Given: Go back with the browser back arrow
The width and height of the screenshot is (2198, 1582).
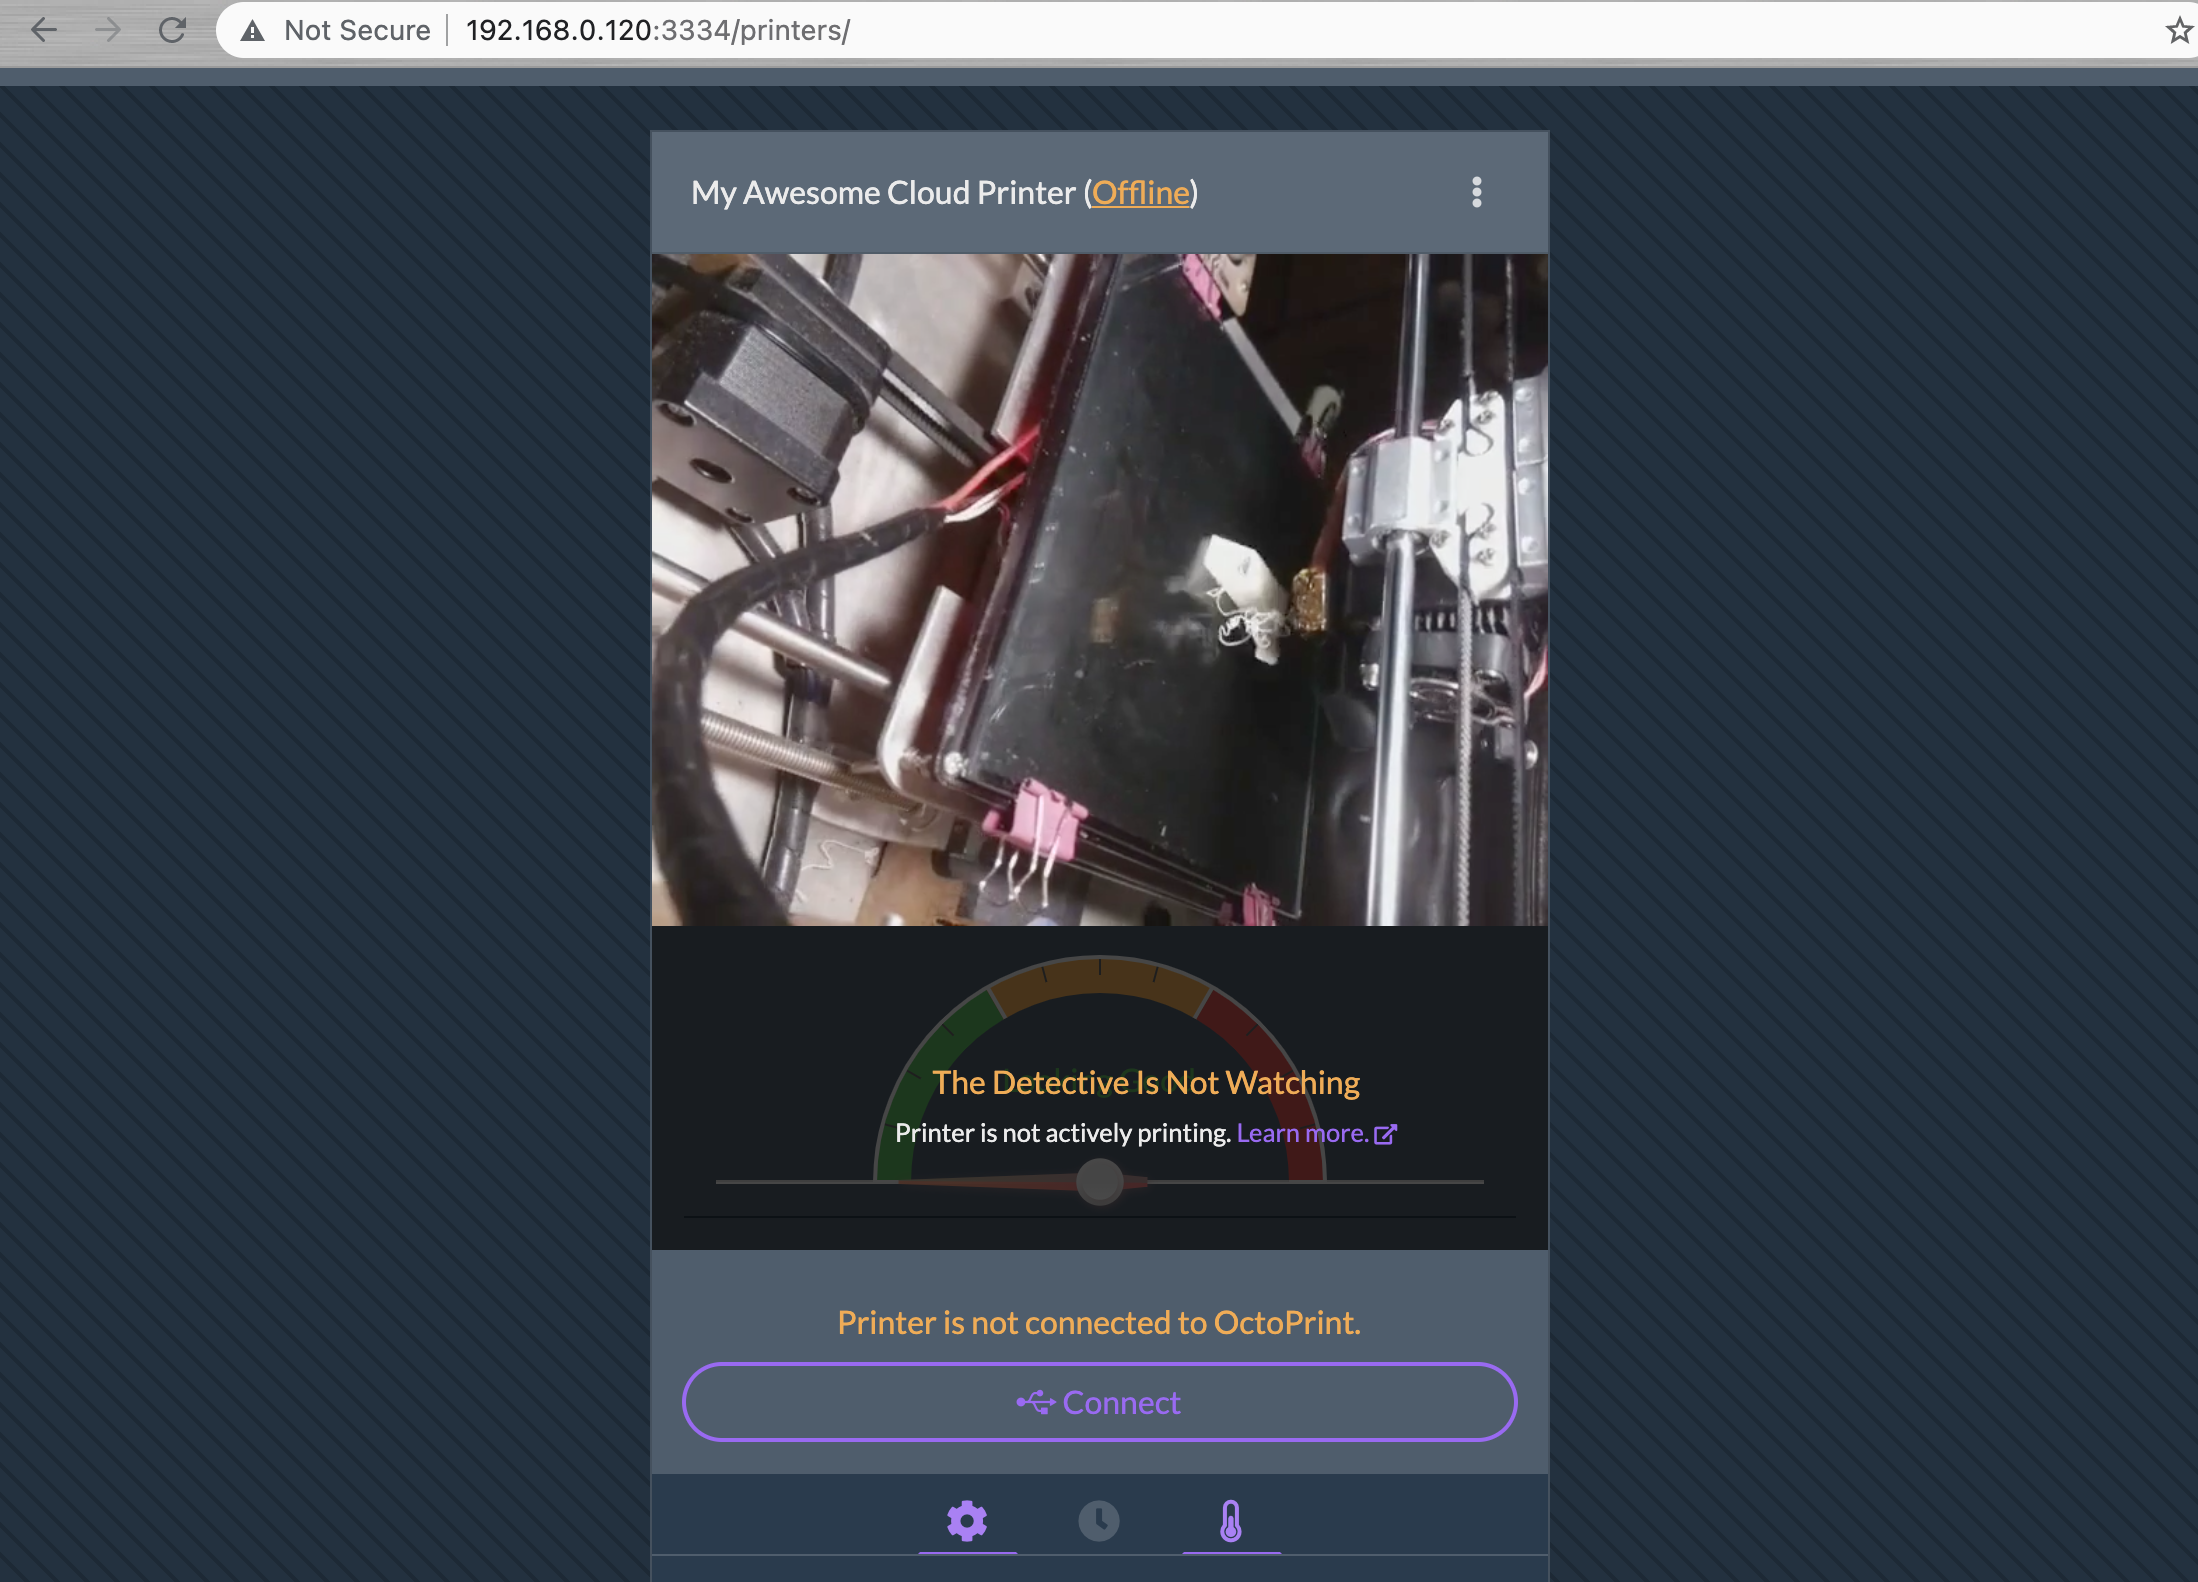Looking at the screenshot, I should (44, 30).
